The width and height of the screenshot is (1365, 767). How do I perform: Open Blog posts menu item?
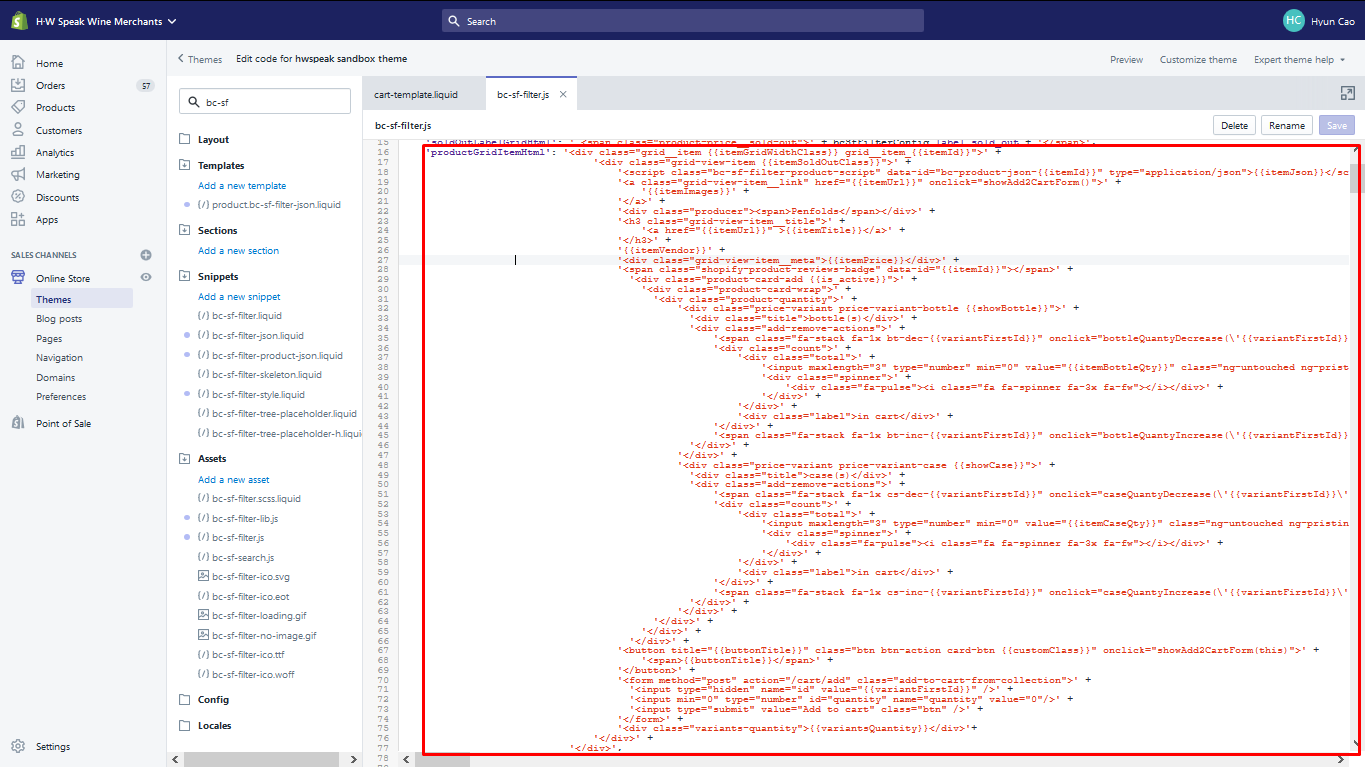pyautogui.click(x=59, y=319)
